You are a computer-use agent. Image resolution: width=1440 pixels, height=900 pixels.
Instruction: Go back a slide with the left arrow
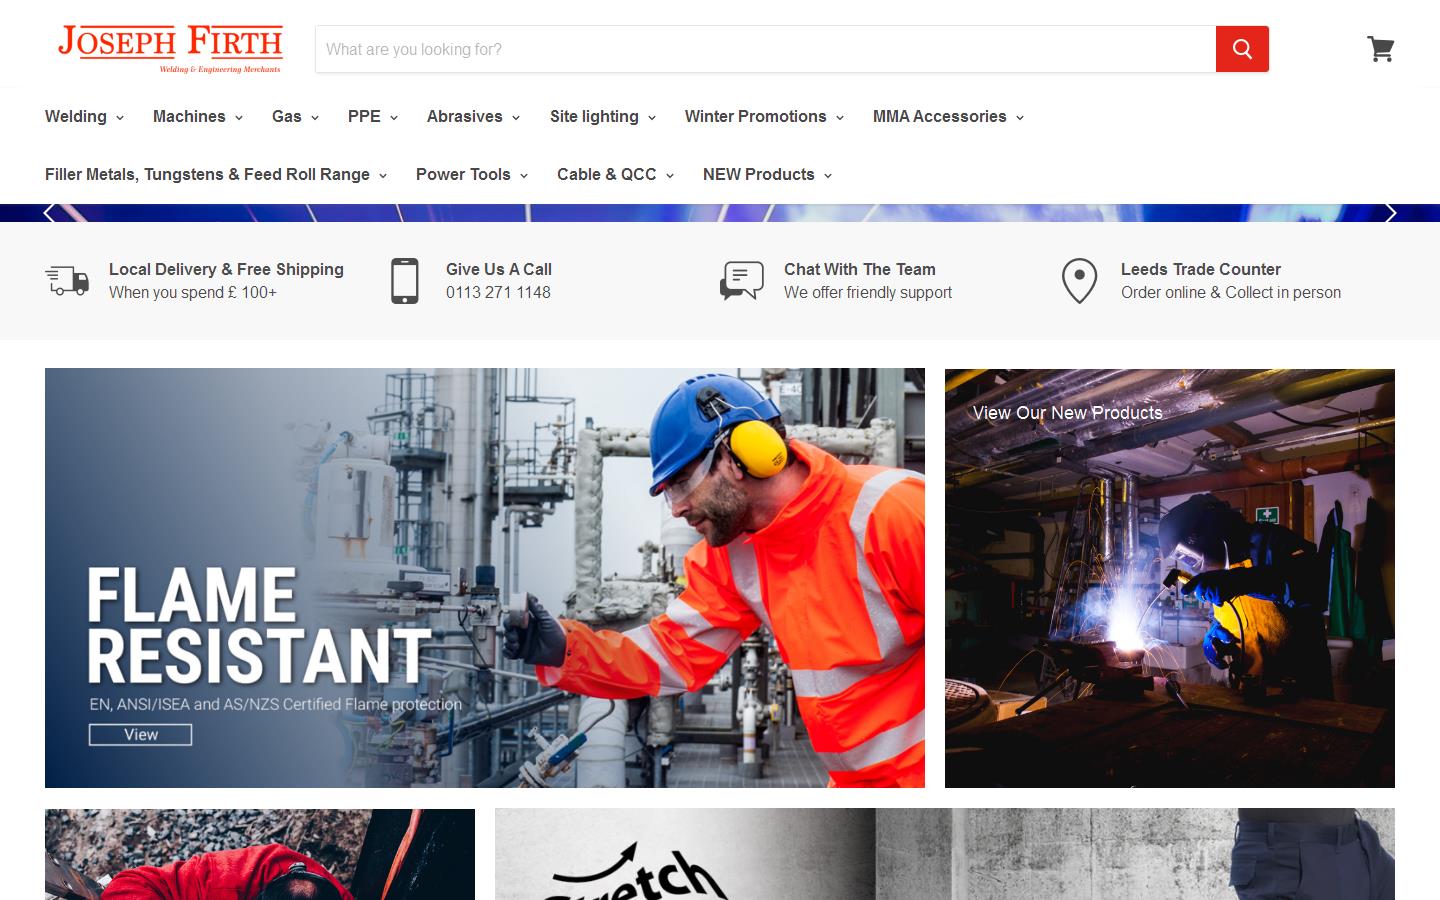(48, 212)
